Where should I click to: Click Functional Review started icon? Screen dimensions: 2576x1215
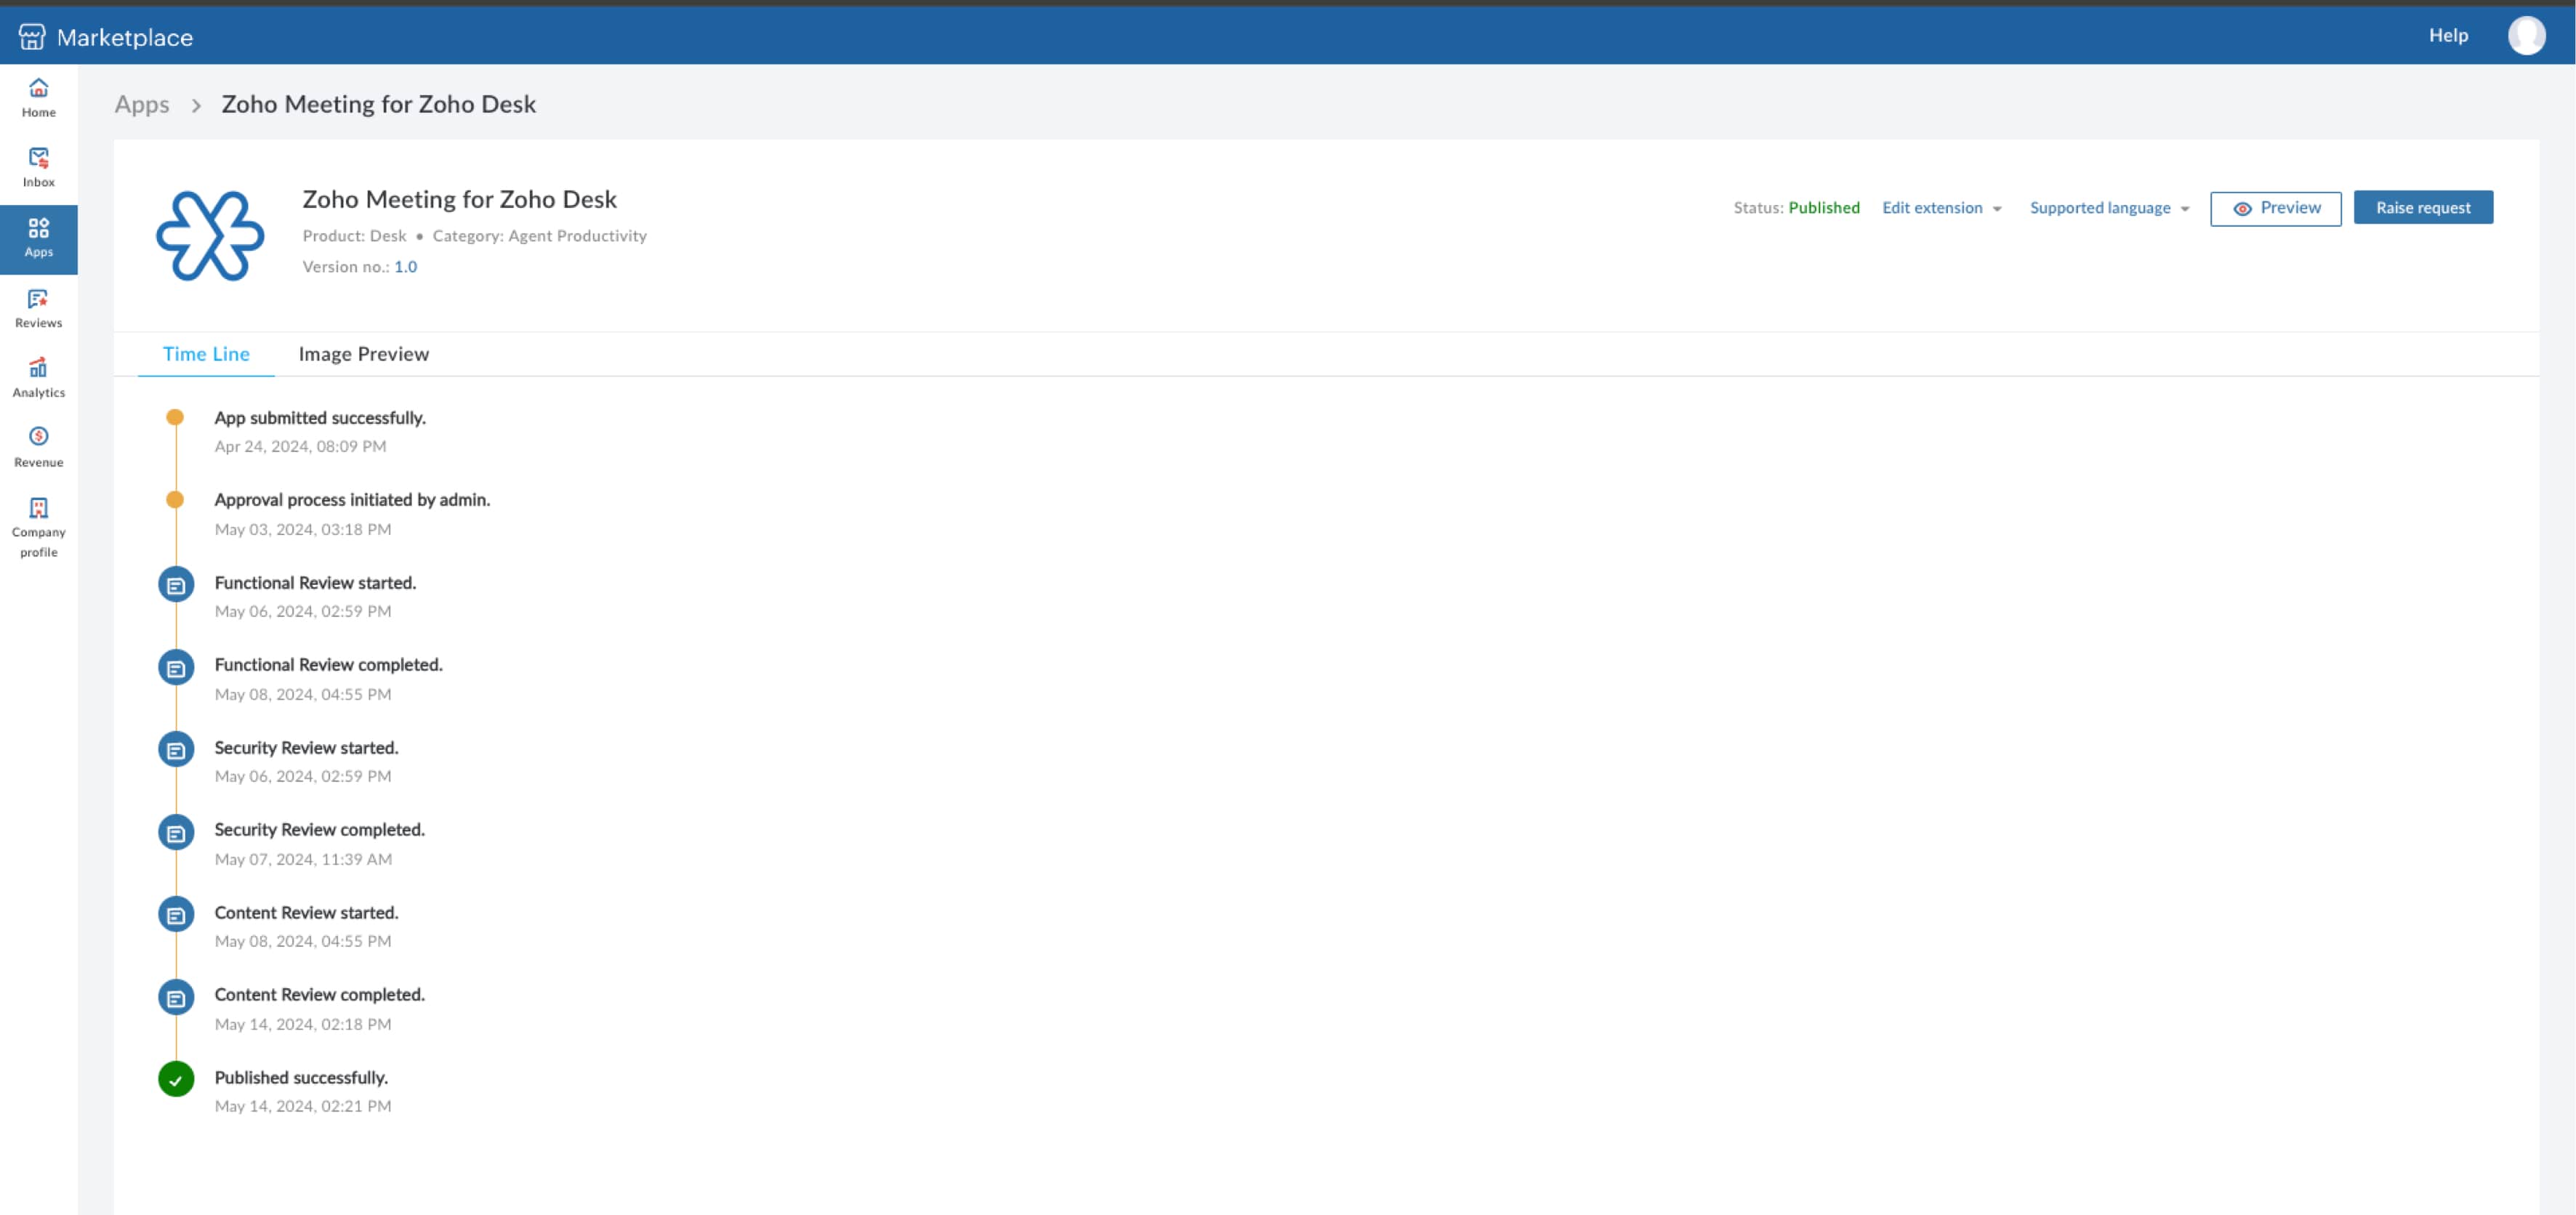(176, 585)
